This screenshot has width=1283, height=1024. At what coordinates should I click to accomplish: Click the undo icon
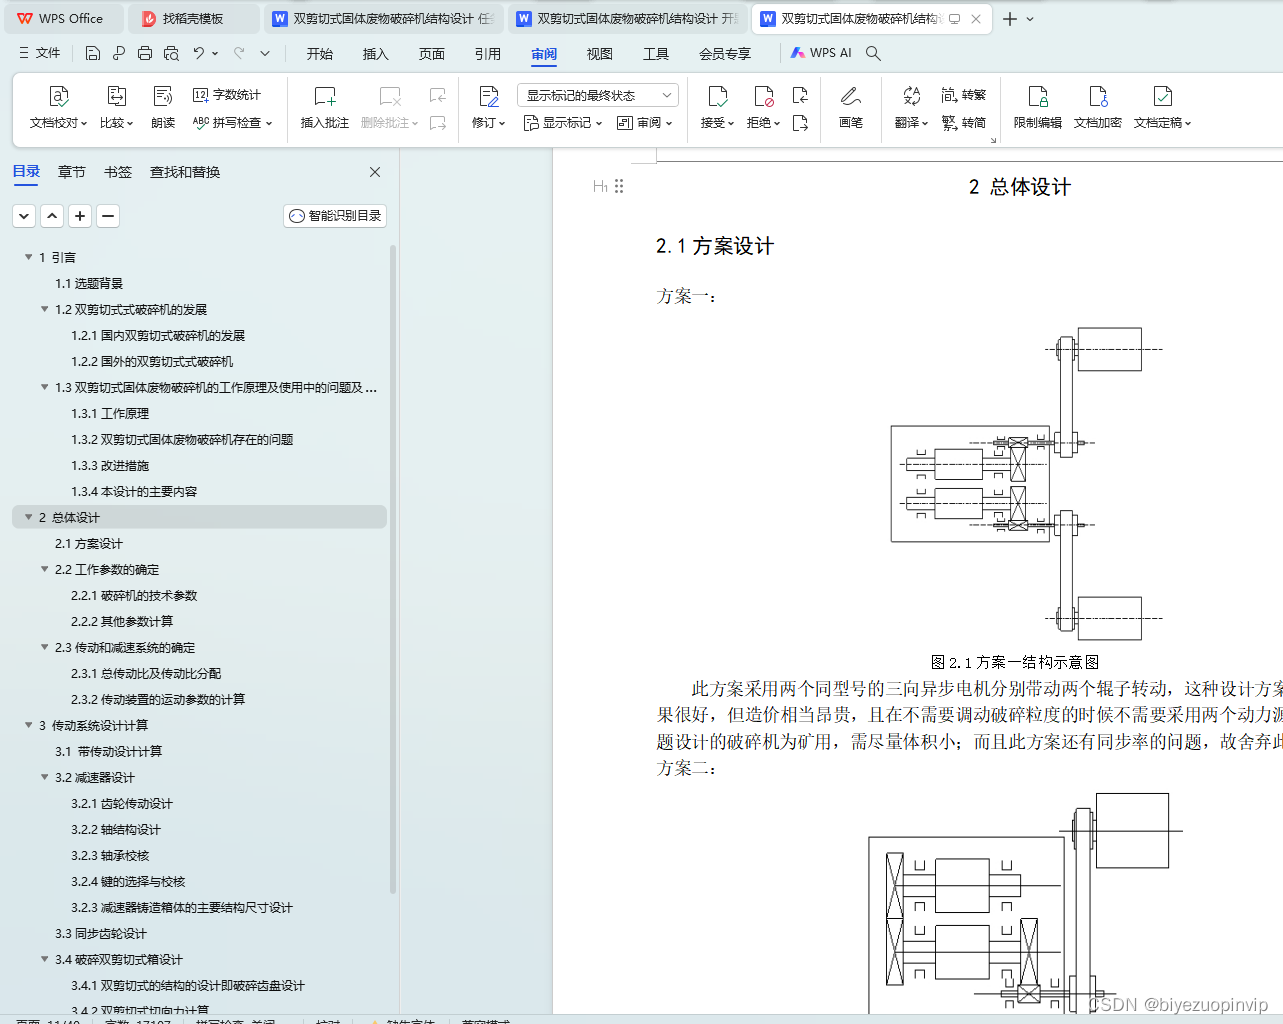199,53
